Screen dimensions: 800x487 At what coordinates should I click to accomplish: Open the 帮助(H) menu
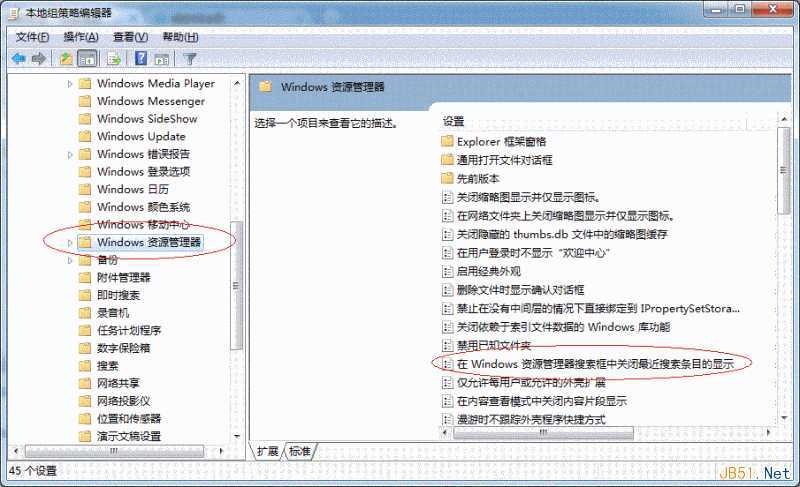coord(180,37)
